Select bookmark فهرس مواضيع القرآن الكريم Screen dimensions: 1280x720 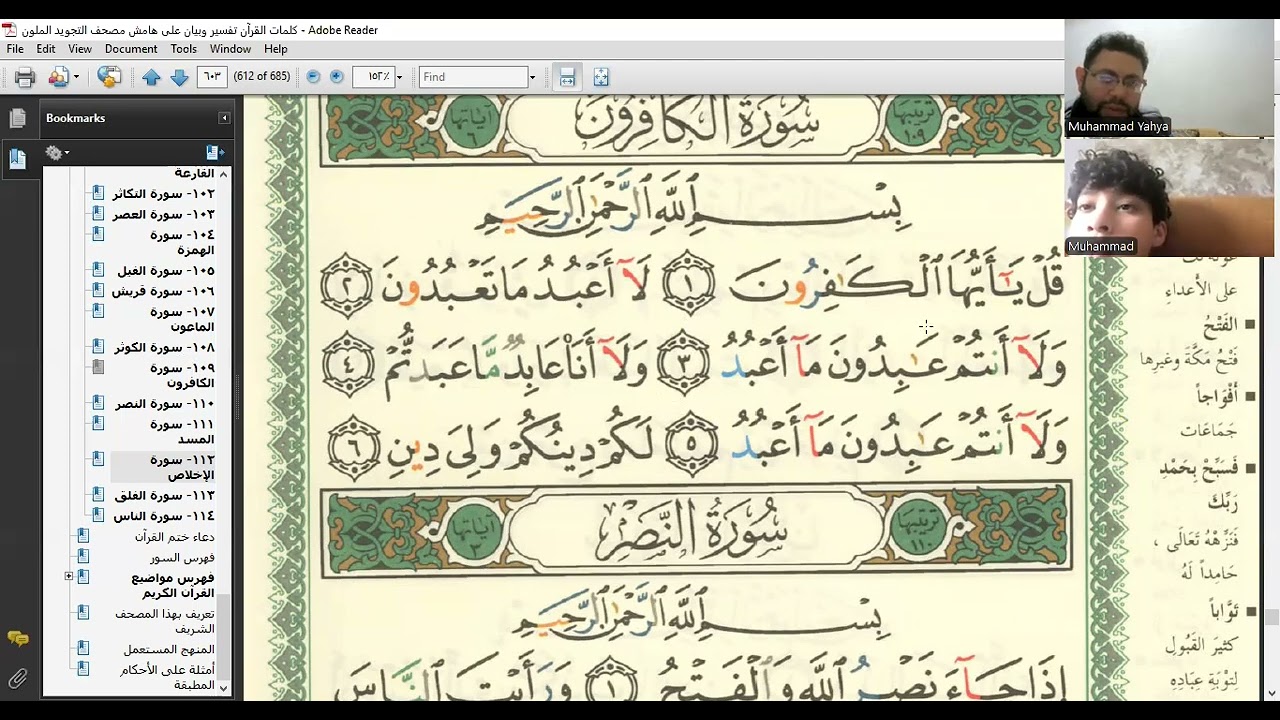point(173,585)
